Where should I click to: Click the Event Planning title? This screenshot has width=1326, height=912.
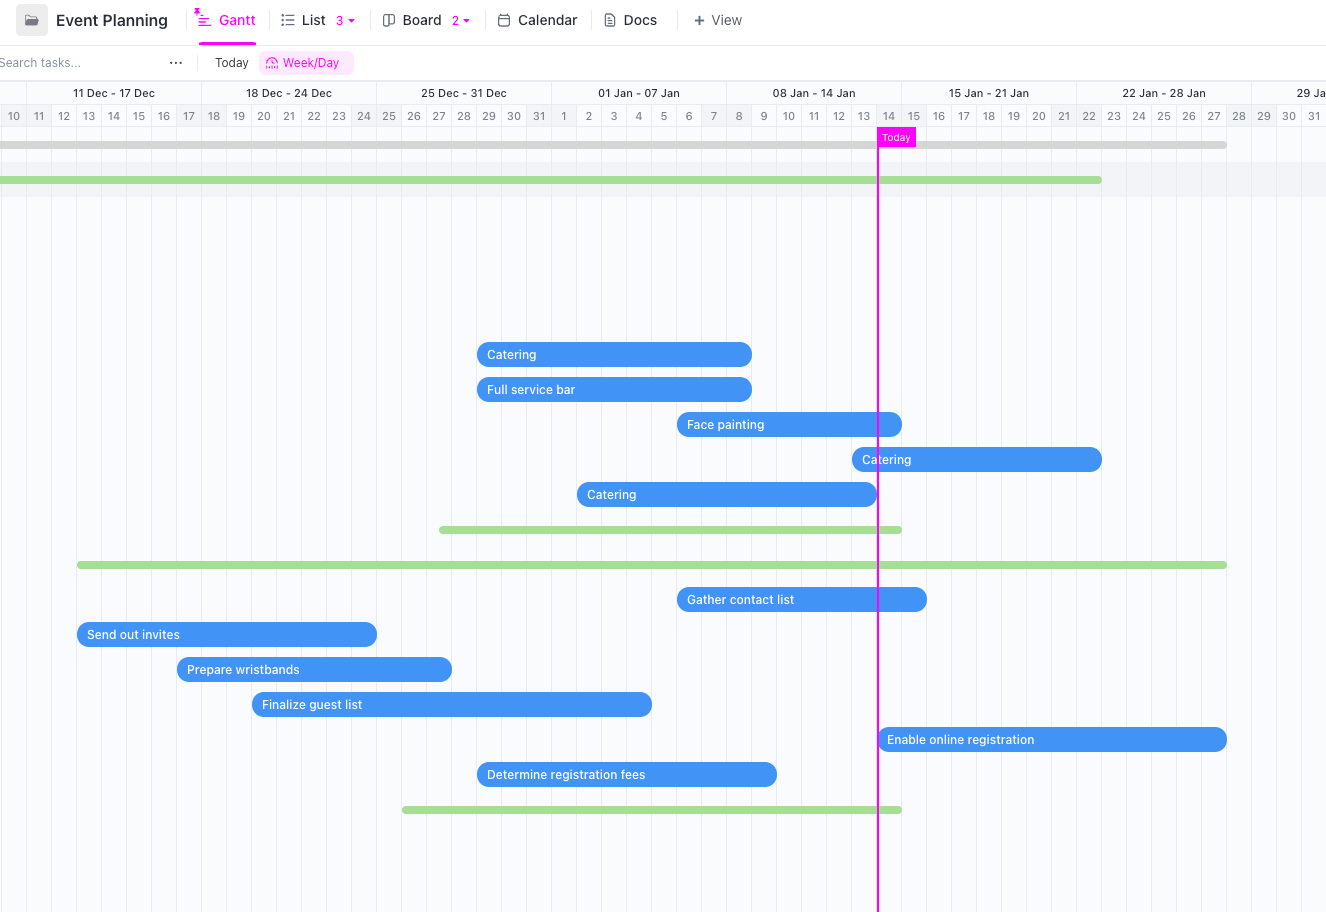112,20
